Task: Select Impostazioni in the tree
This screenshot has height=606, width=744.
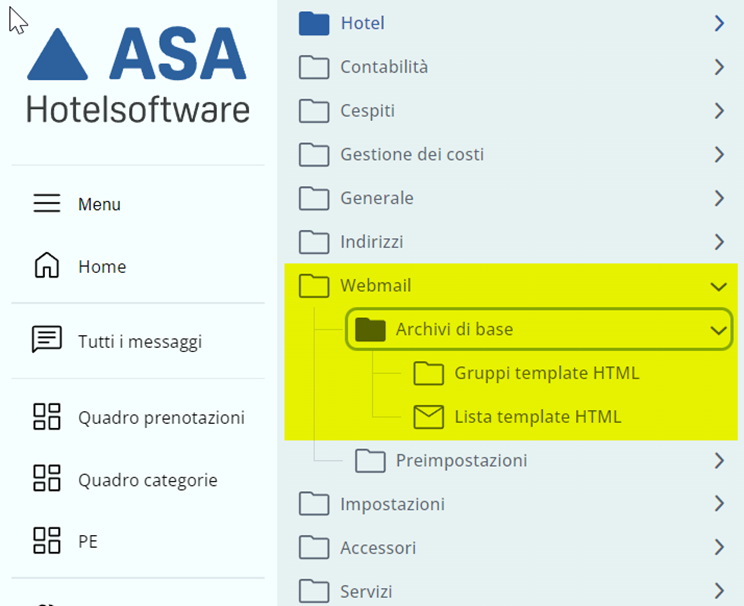Action: [x=392, y=504]
